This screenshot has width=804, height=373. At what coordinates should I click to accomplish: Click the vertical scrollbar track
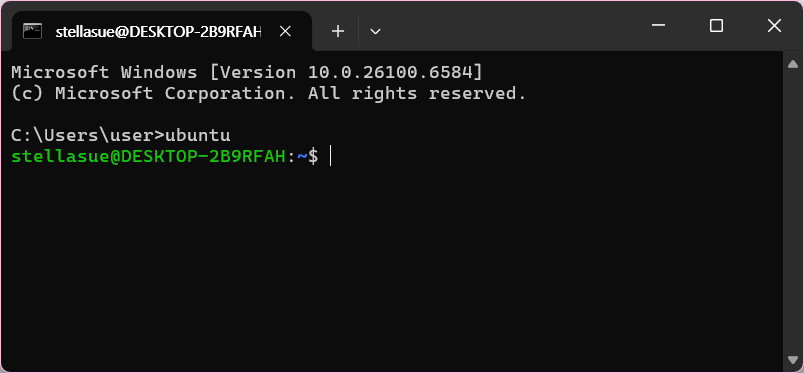[793, 212]
